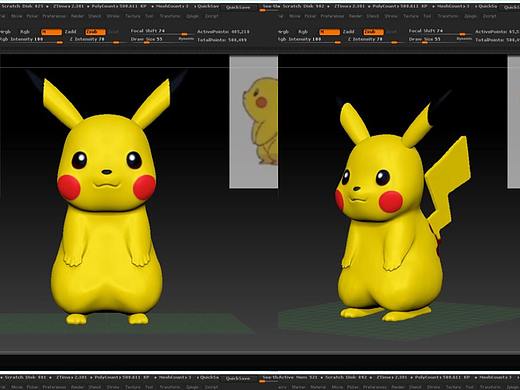Open Transform menu in top-right ZBrush window
Image resolution: width=520 pixels, height=390 pixels.
coord(448,16)
